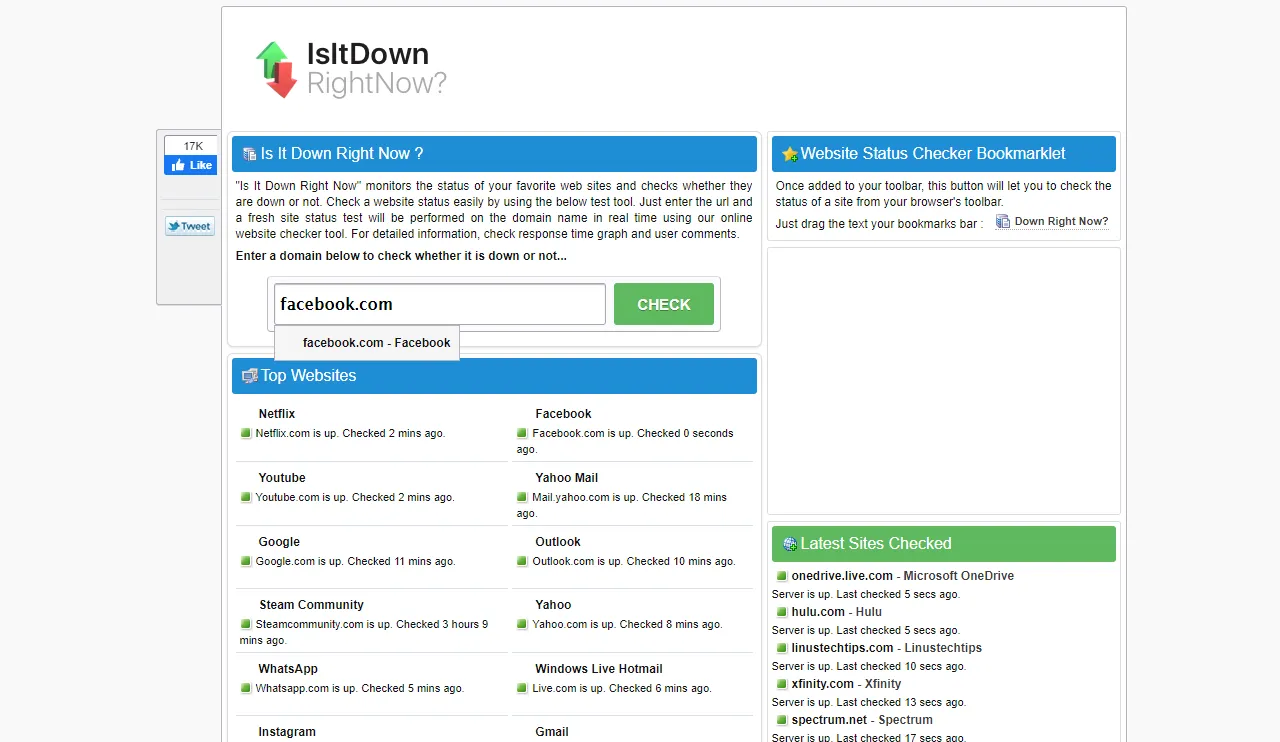Open the WhatsApp link

coord(288,669)
